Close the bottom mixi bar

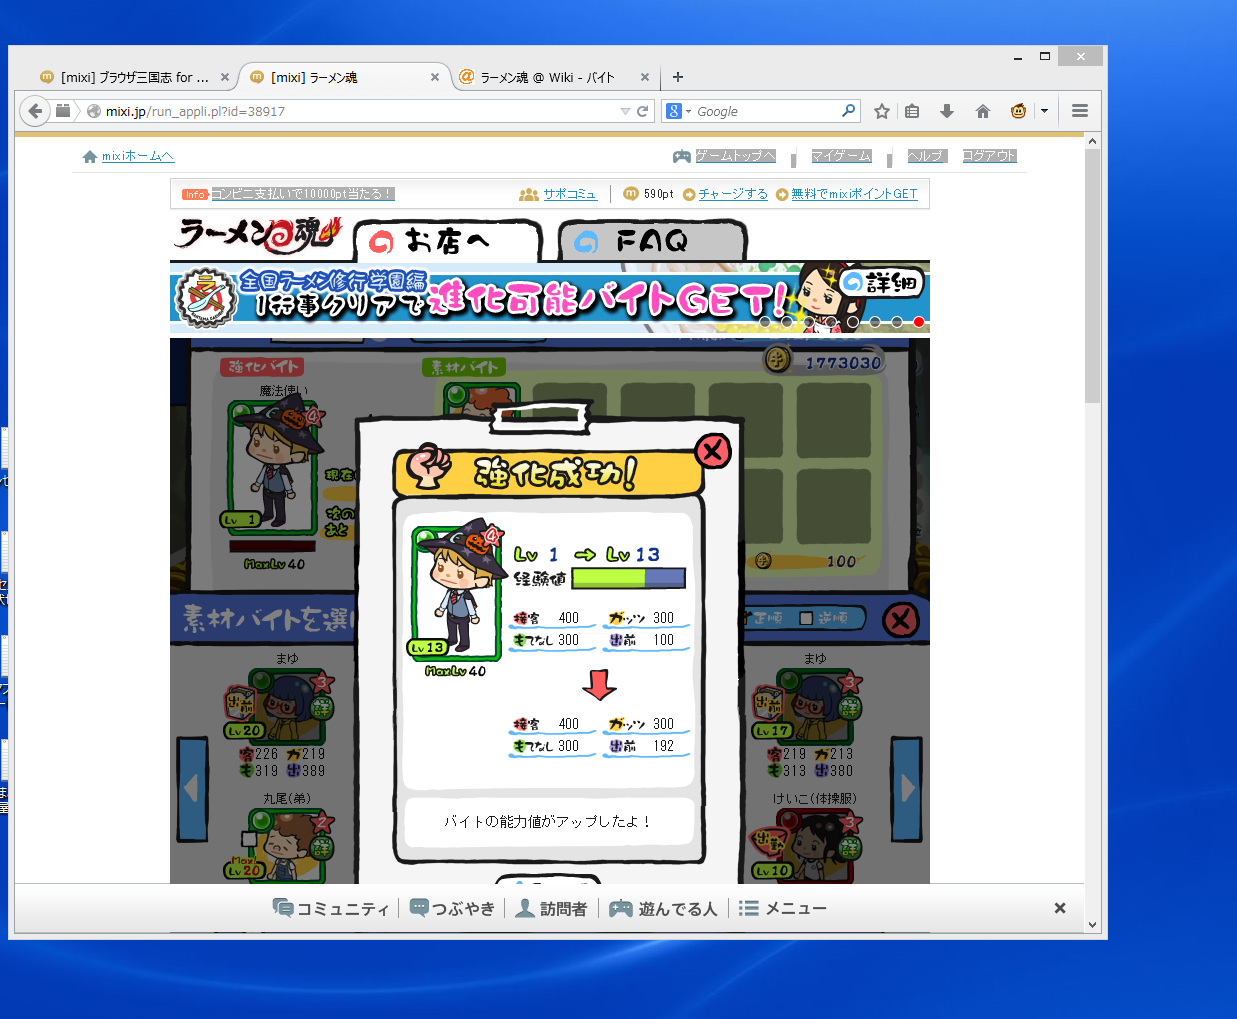click(x=1060, y=908)
